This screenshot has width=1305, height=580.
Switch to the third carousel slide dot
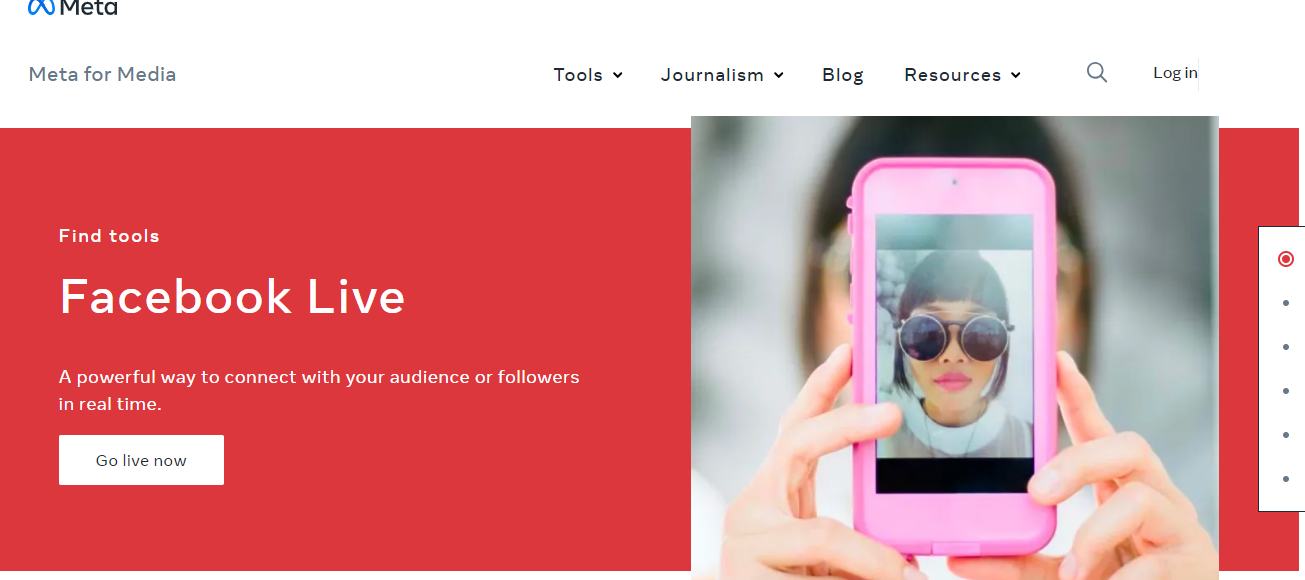tap(1286, 347)
